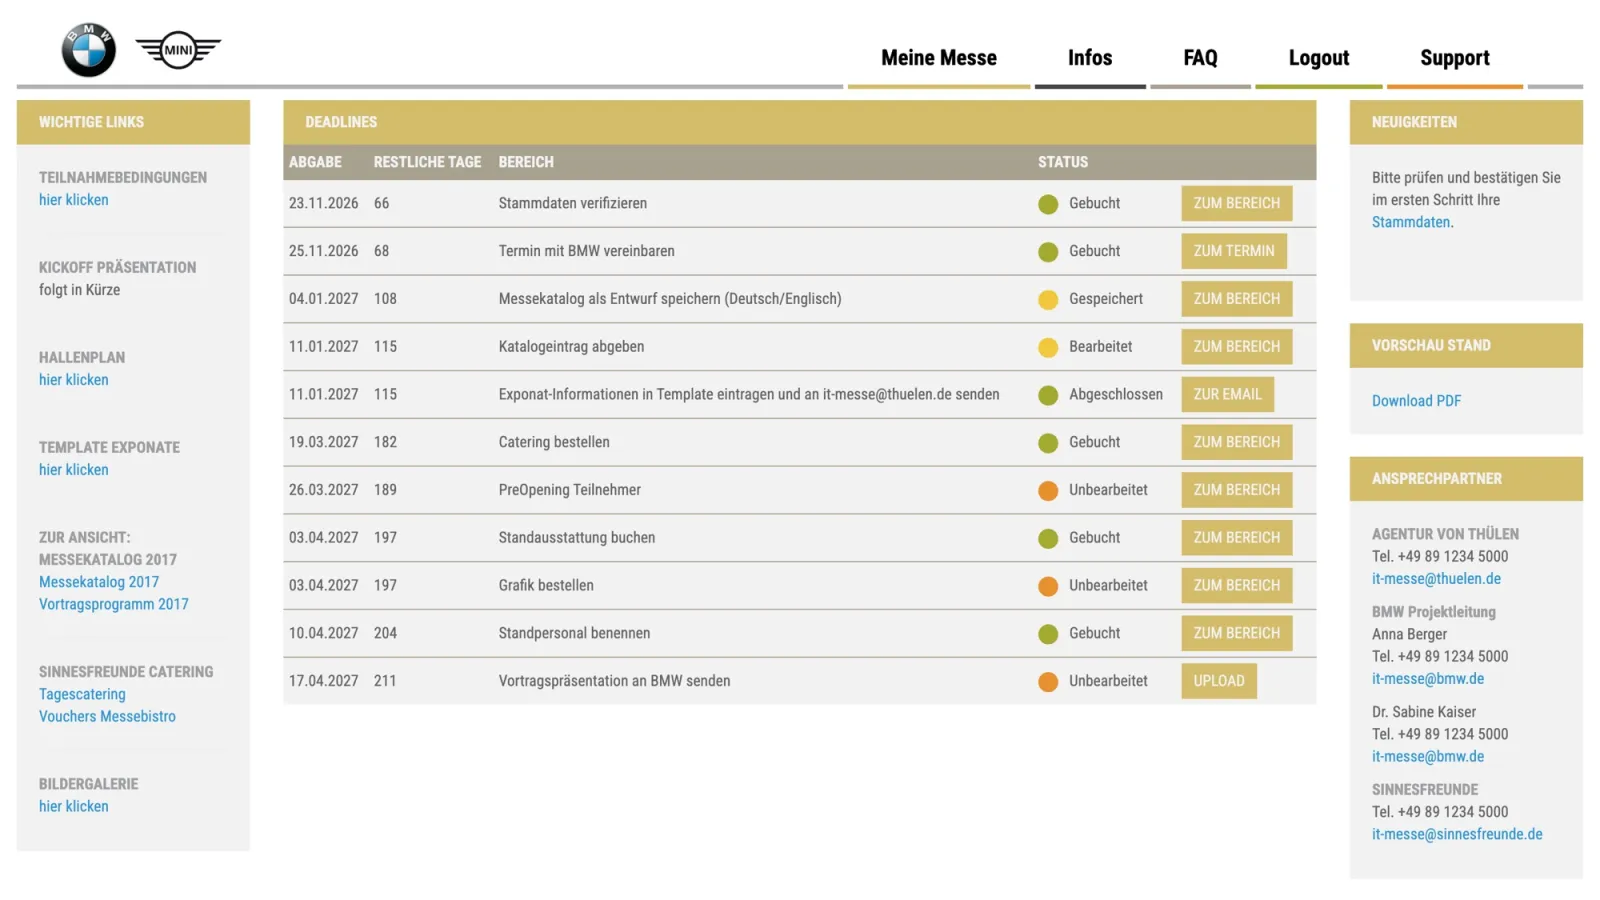Click the VORSCHAU STAND panel heading
Screen dimensions: 1600x900
click(x=1431, y=345)
